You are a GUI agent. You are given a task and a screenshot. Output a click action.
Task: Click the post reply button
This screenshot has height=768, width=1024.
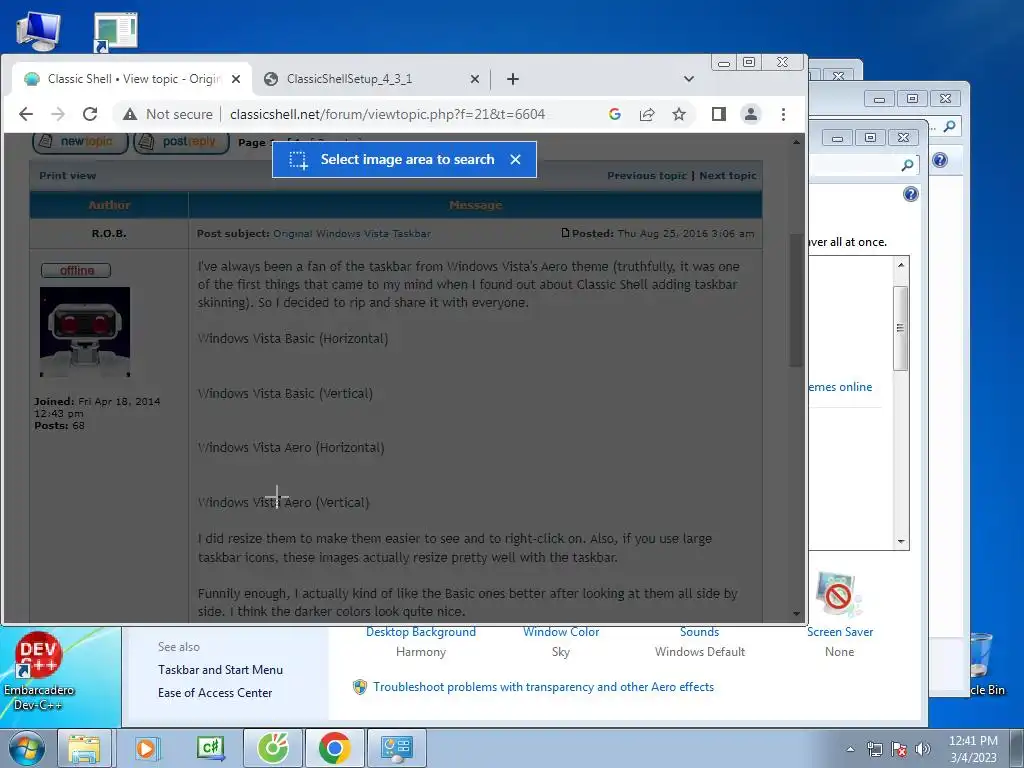182,142
